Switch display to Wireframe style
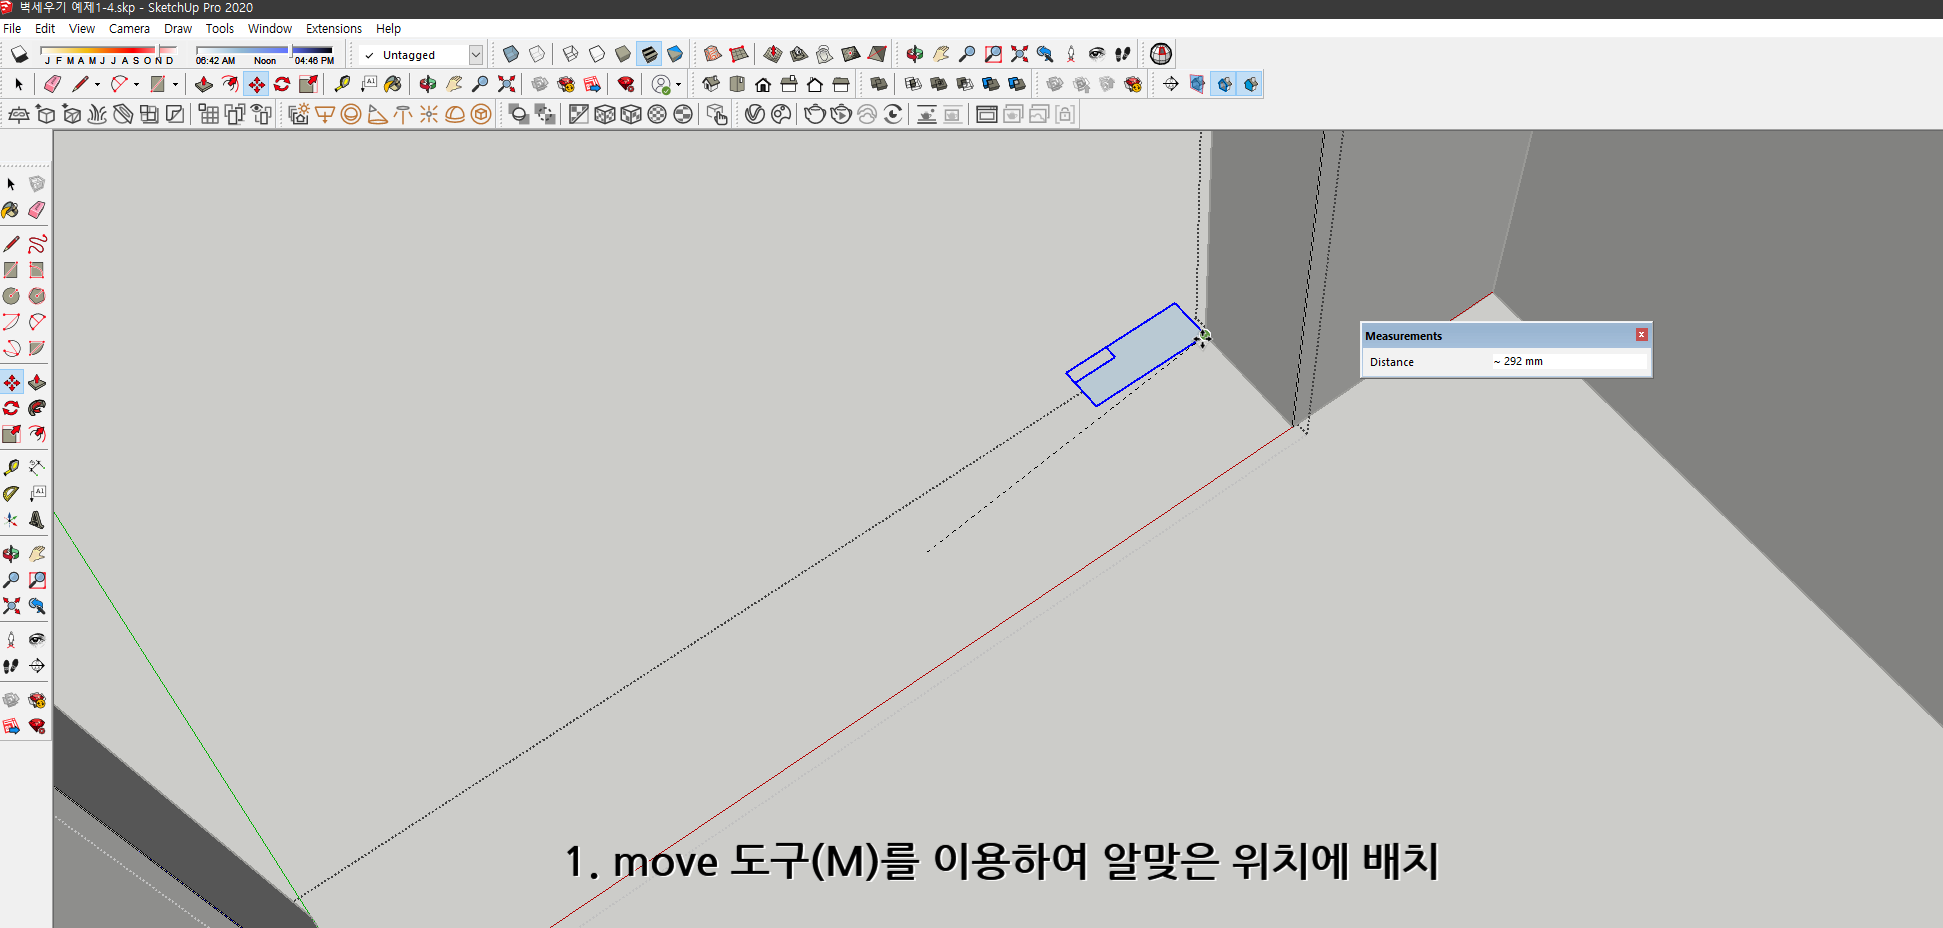This screenshot has height=928, width=1943. pos(572,54)
